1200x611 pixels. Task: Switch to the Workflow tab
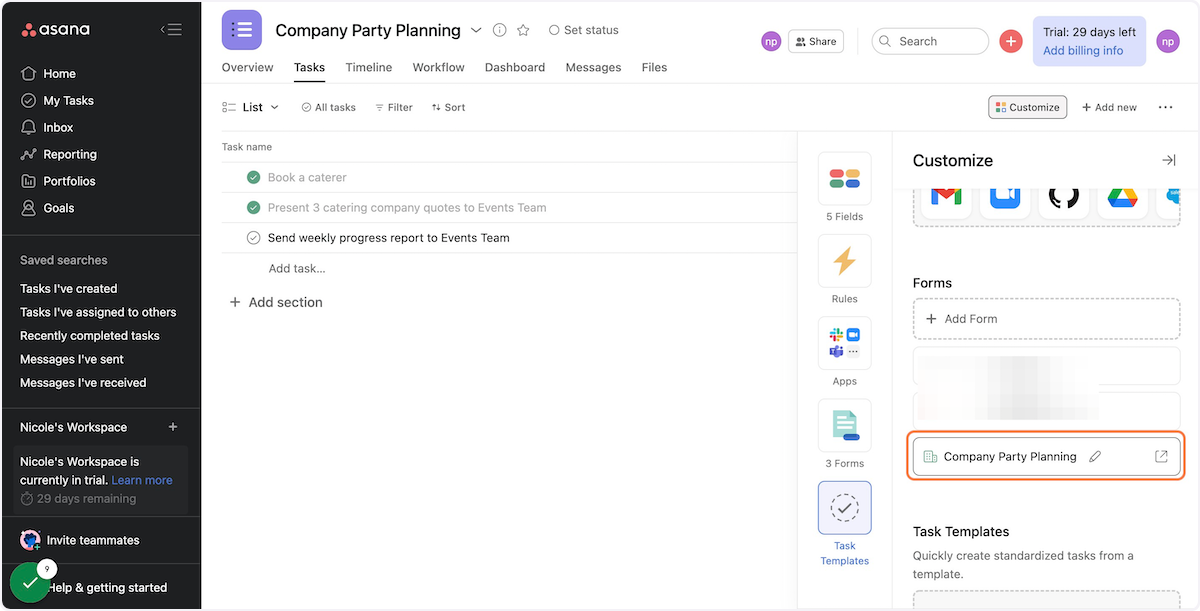438,67
